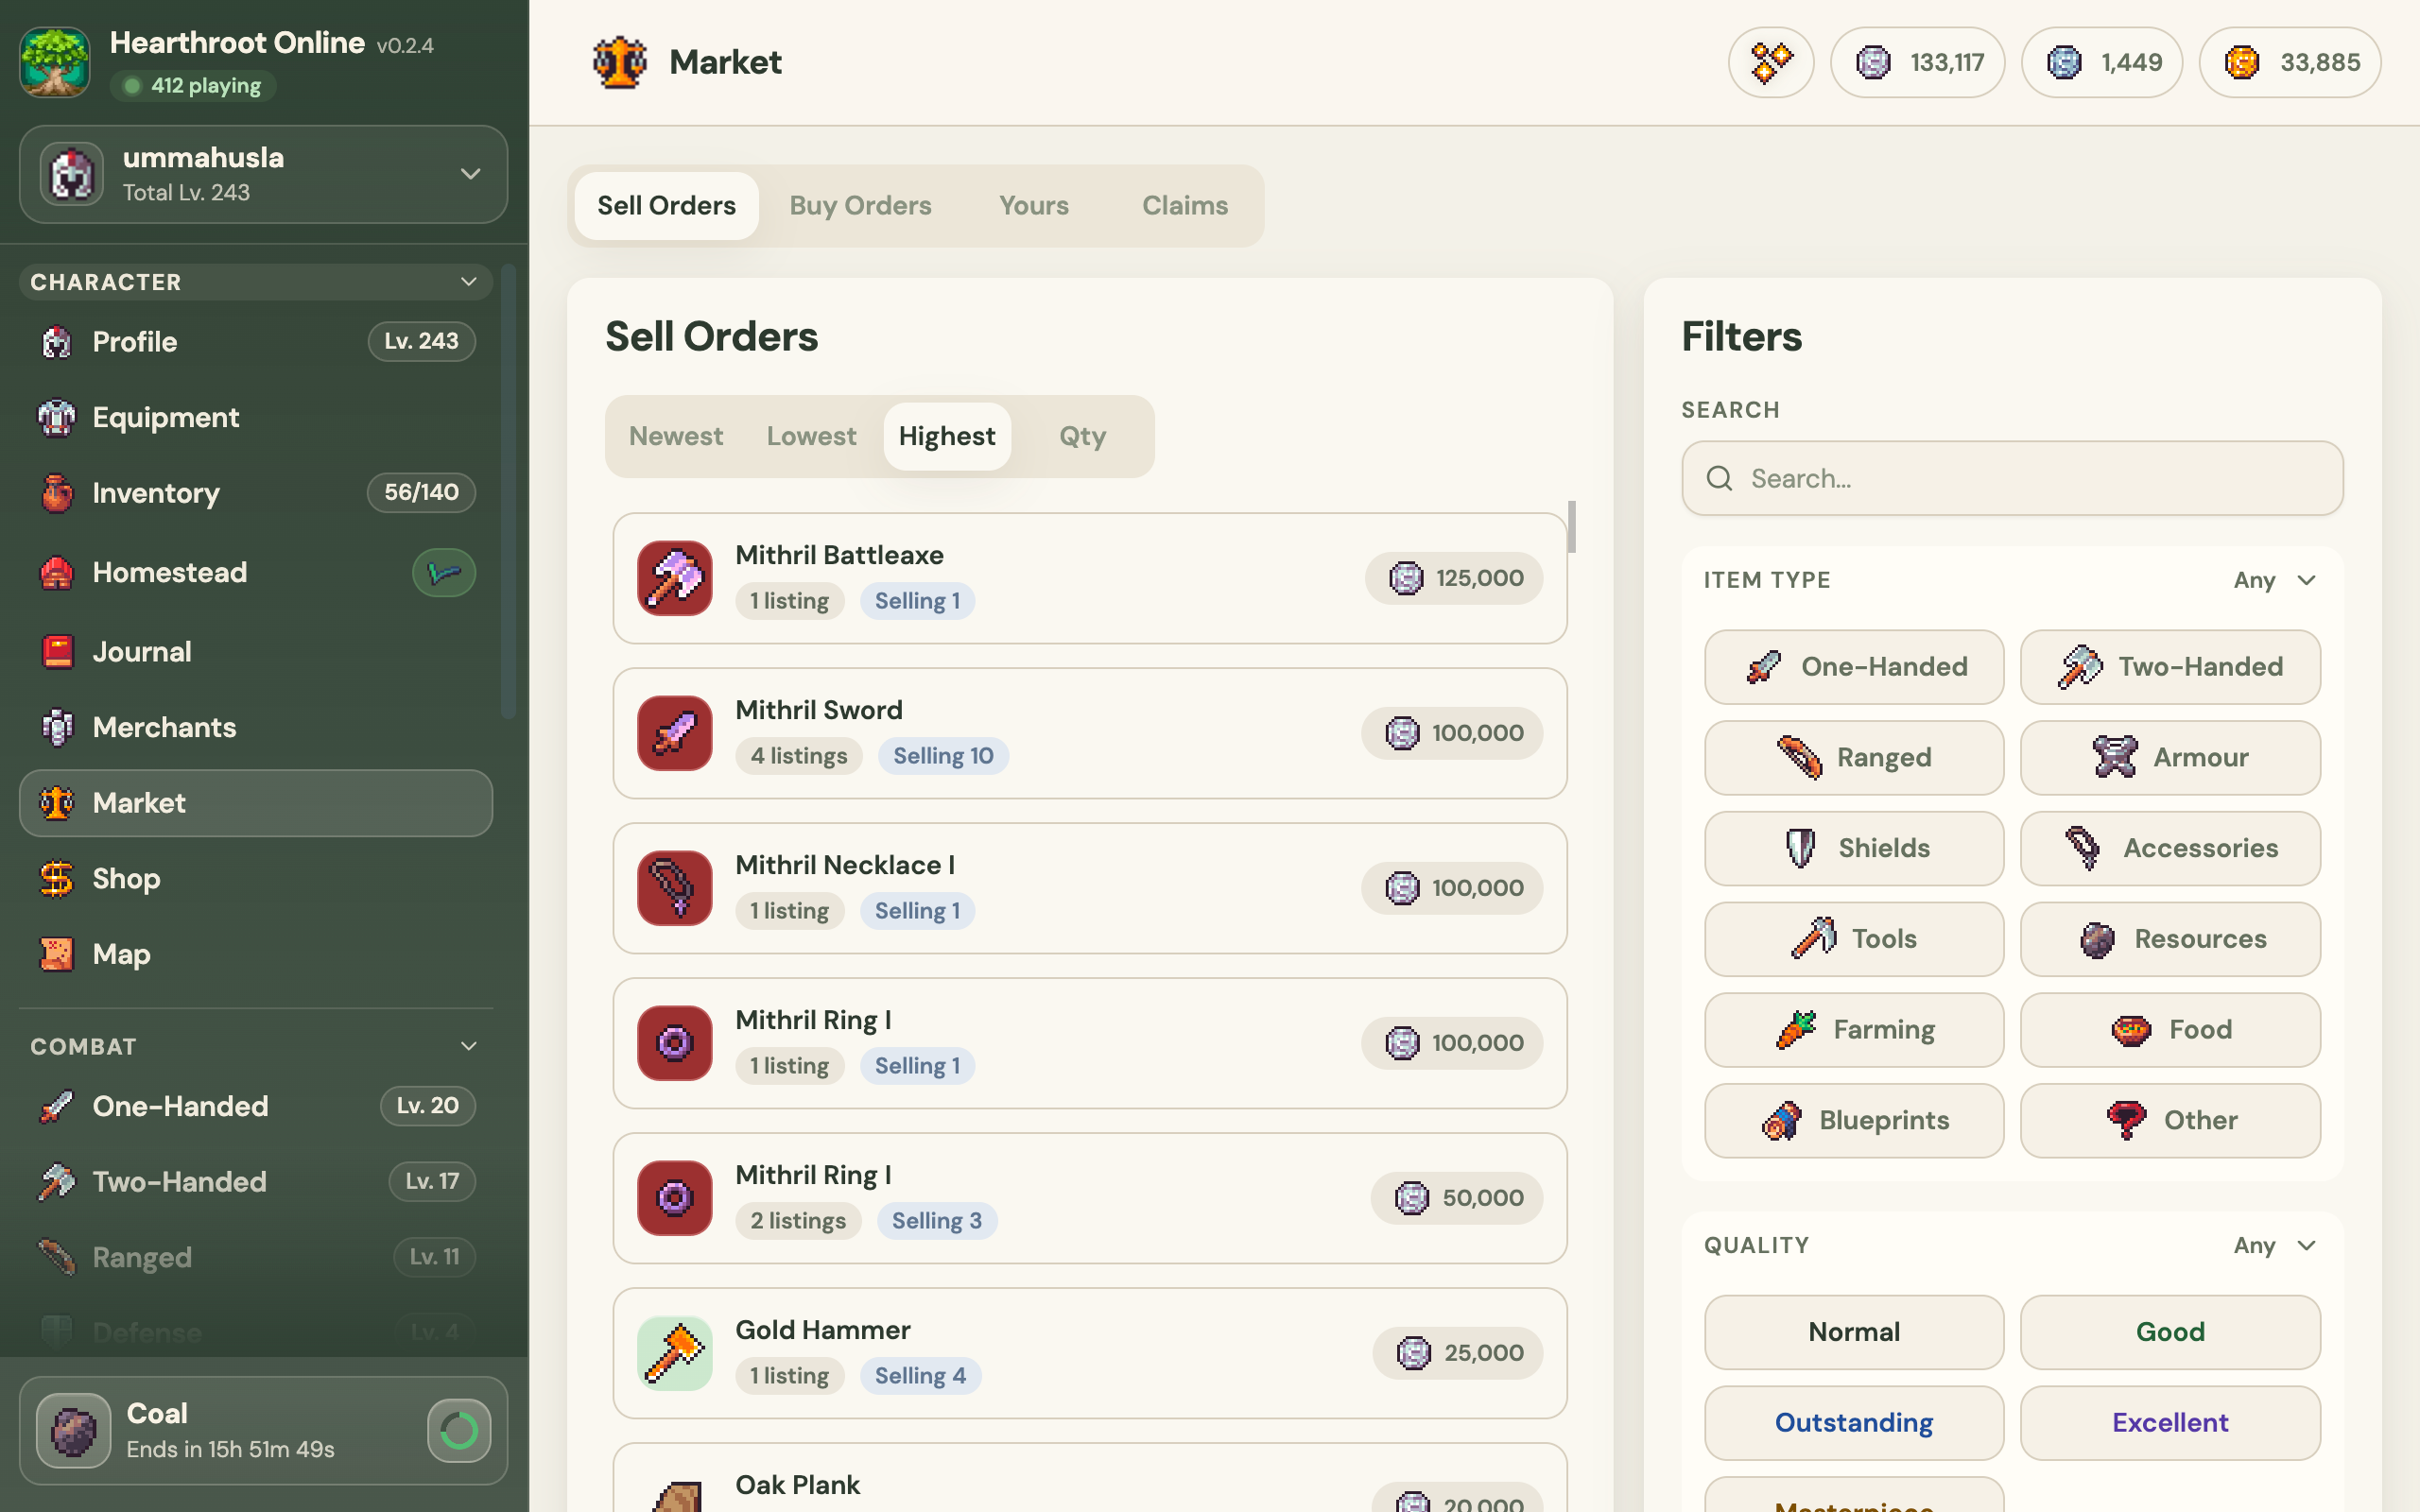Toggle the Resources item type filter
This screenshot has height=1512, width=2420.
pos(2170,939)
